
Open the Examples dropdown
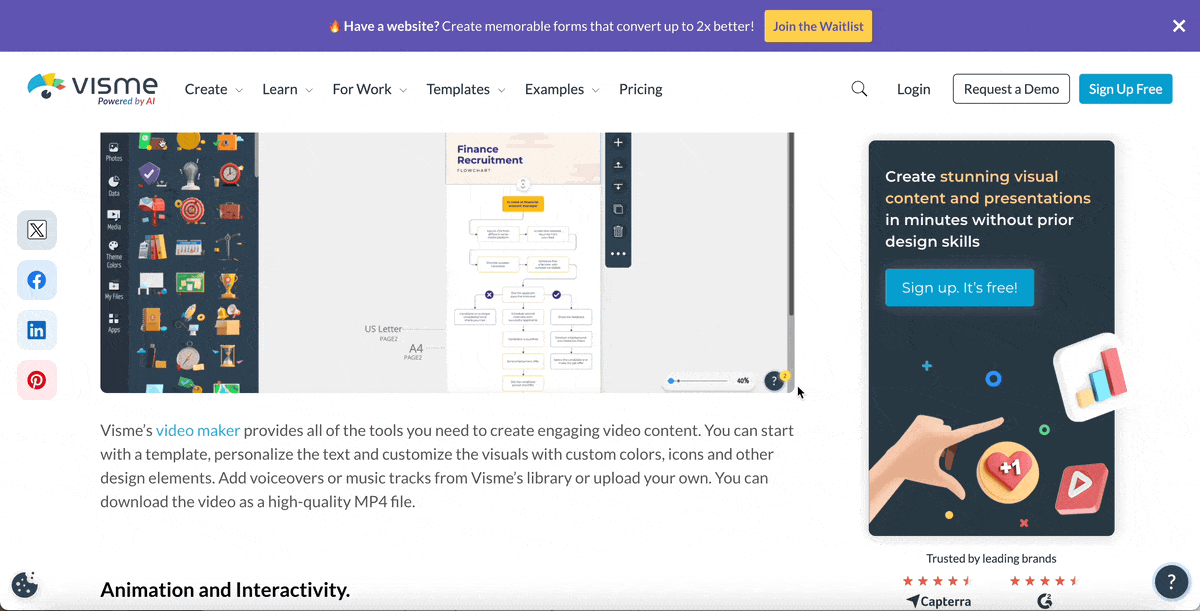click(x=561, y=89)
